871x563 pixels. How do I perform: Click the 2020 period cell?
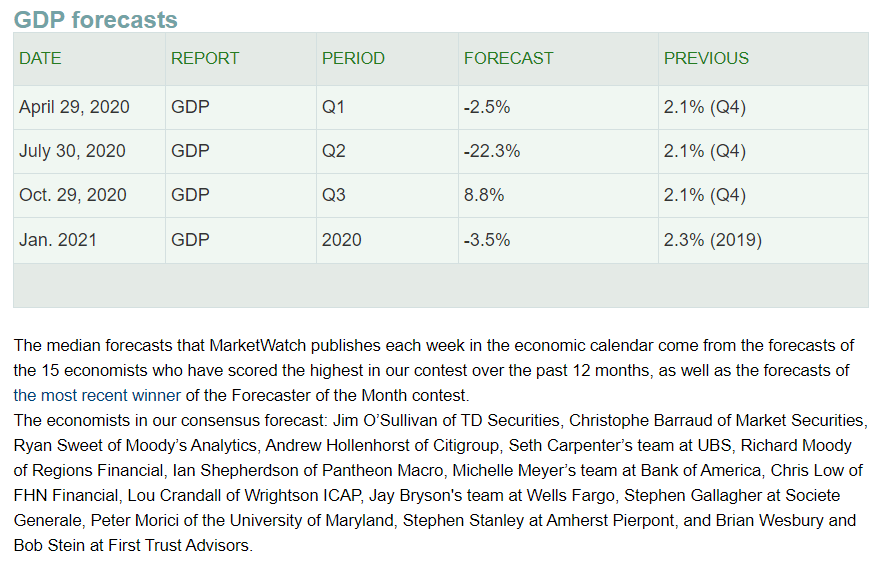(387, 240)
